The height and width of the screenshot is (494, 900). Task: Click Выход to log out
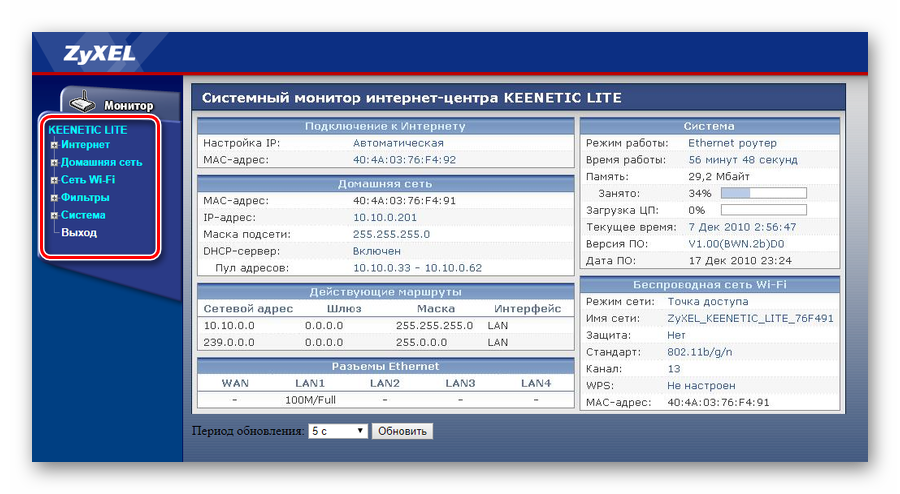point(79,233)
